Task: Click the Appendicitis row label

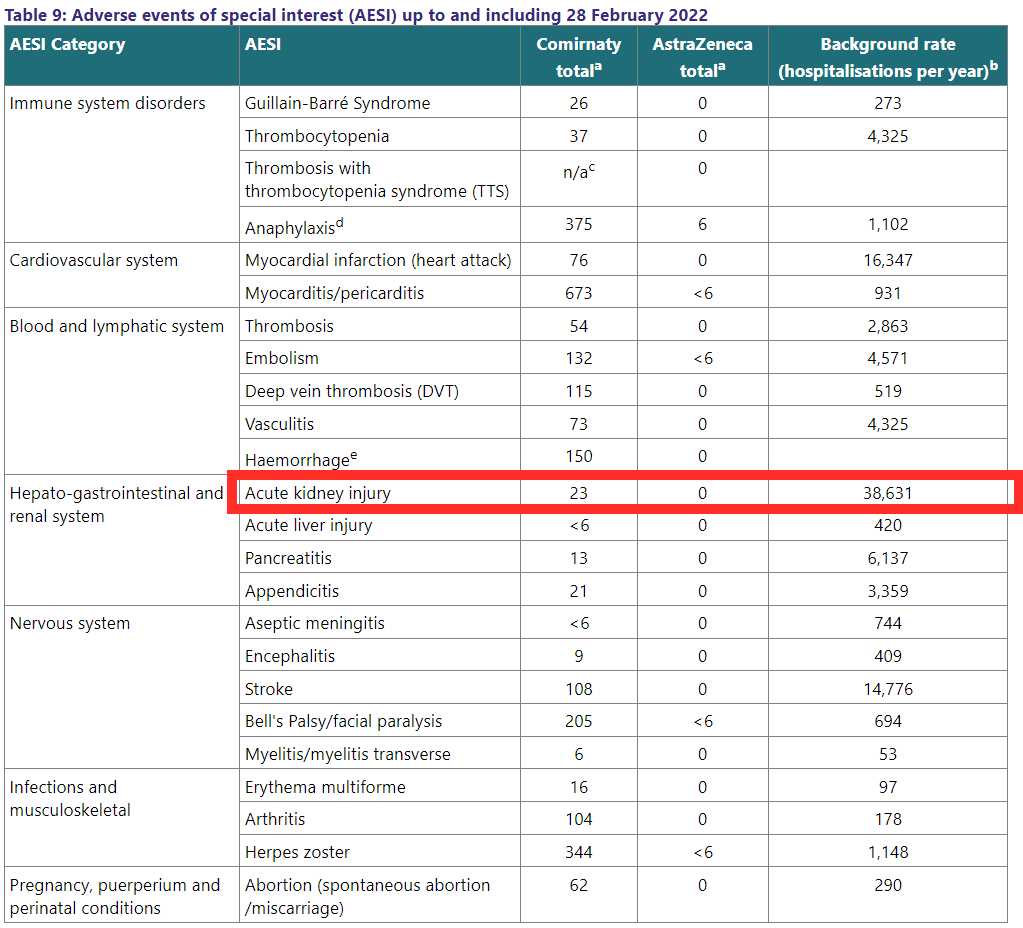Action: click(292, 591)
